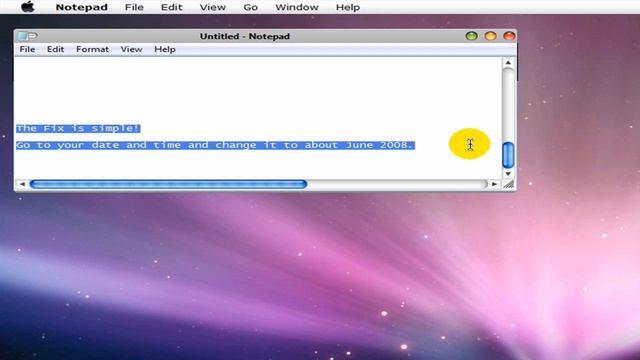Click the vertical scrollbar up arrow
640x360 pixels.
pos(508,63)
